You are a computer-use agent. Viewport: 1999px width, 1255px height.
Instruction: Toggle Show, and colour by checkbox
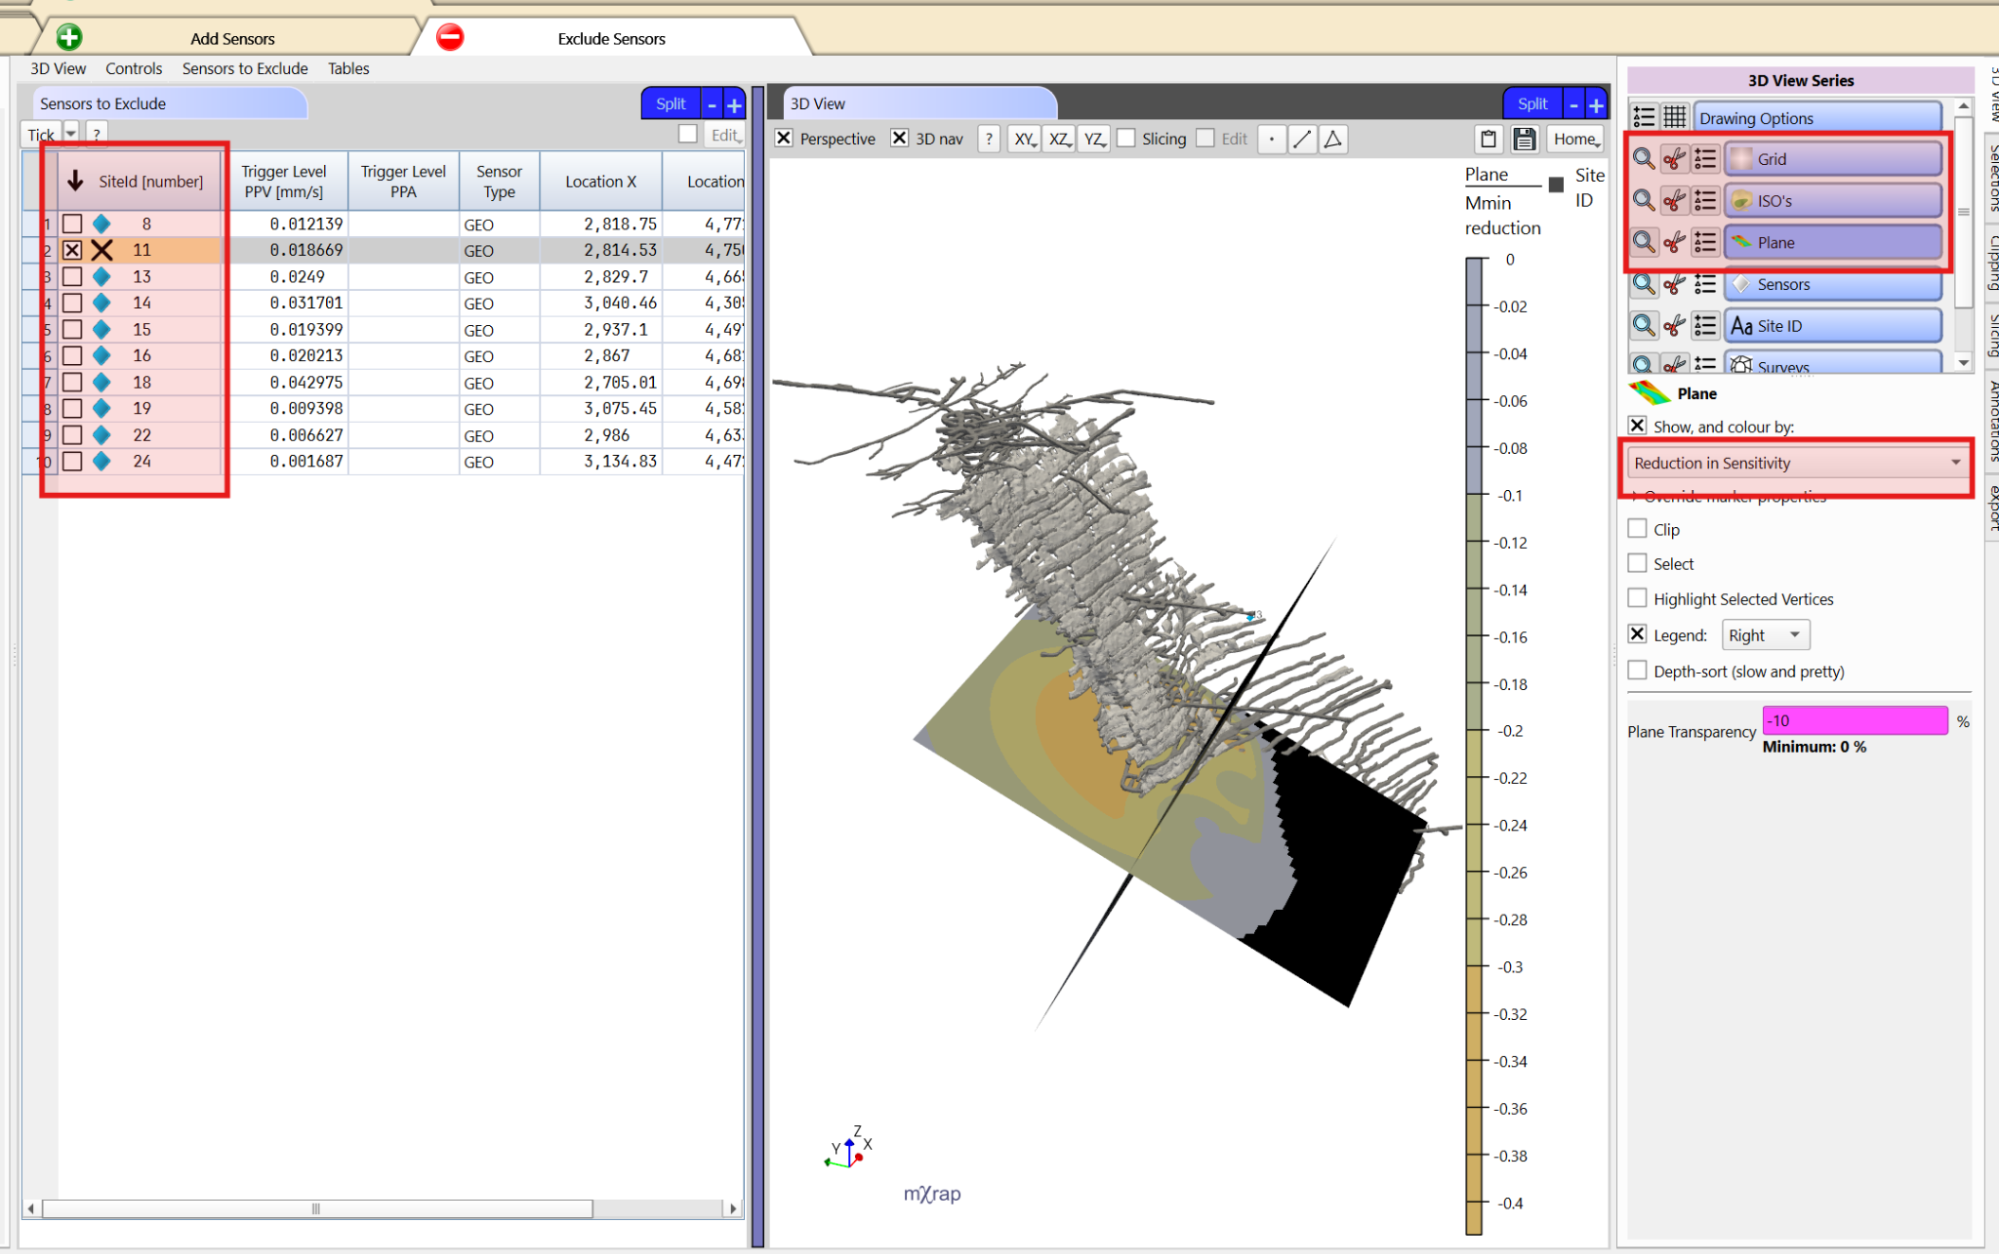(x=1637, y=426)
